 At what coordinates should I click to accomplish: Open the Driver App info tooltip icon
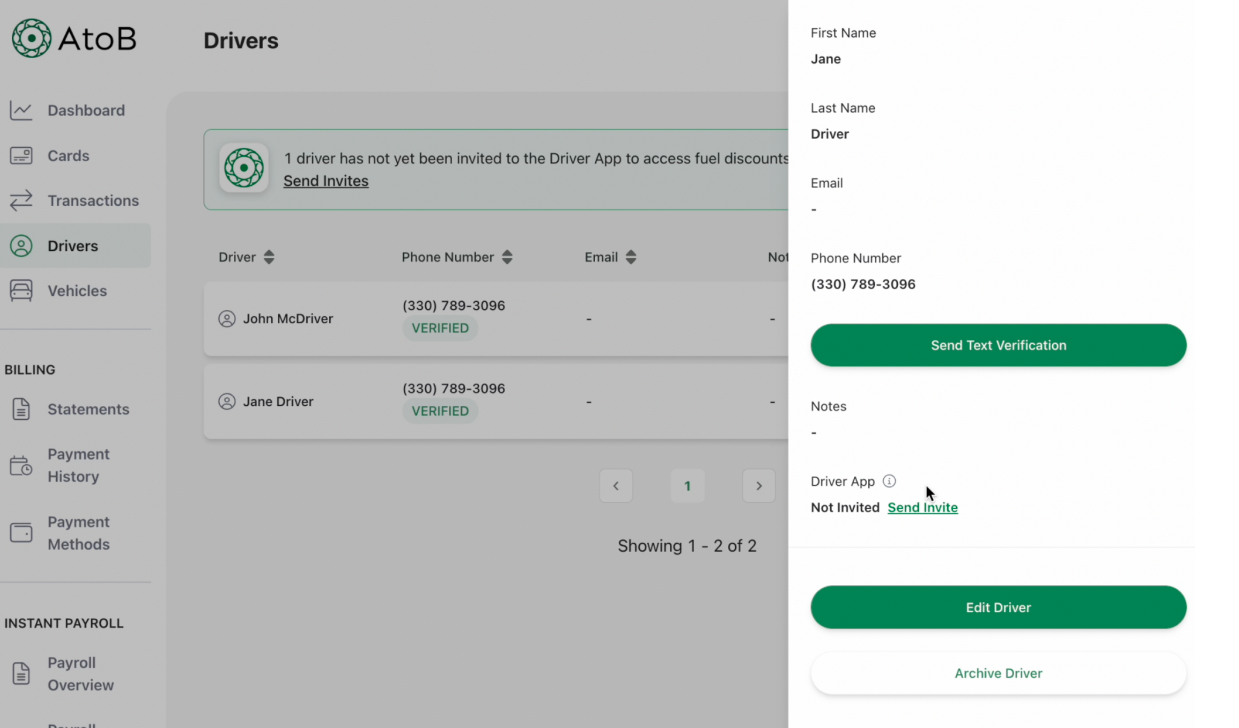click(889, 481)
